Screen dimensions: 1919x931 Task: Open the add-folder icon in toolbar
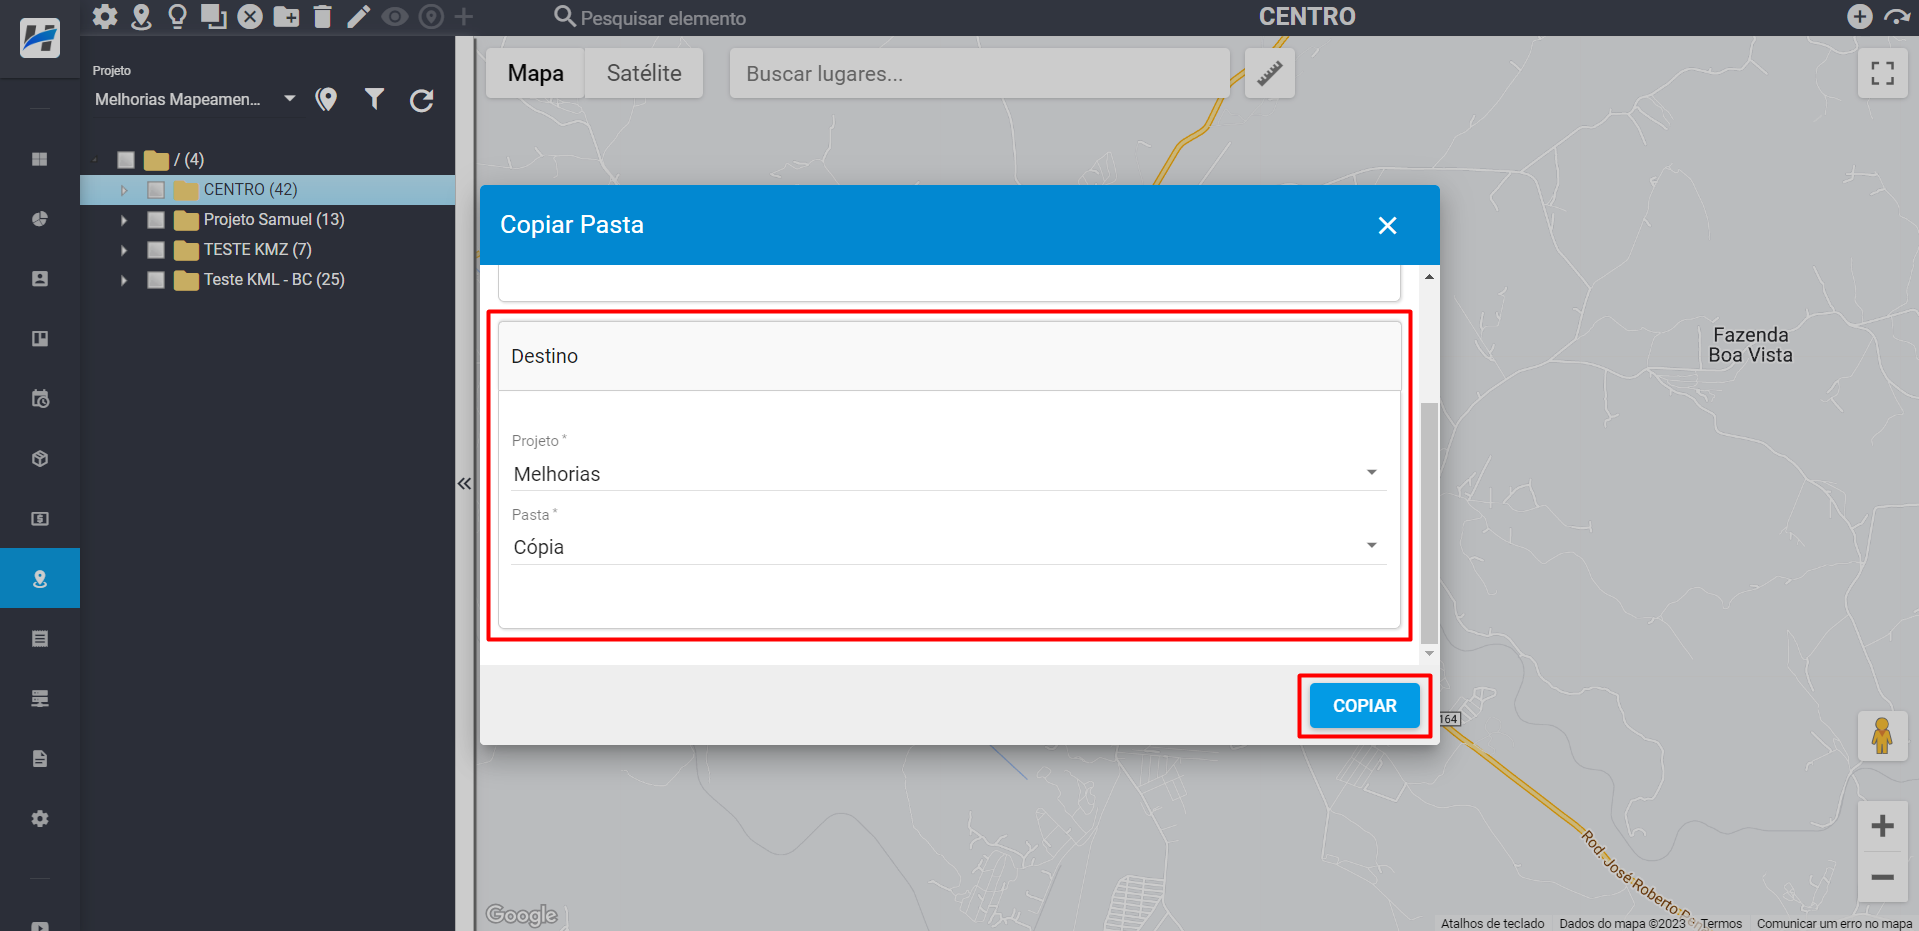(286, 17)
